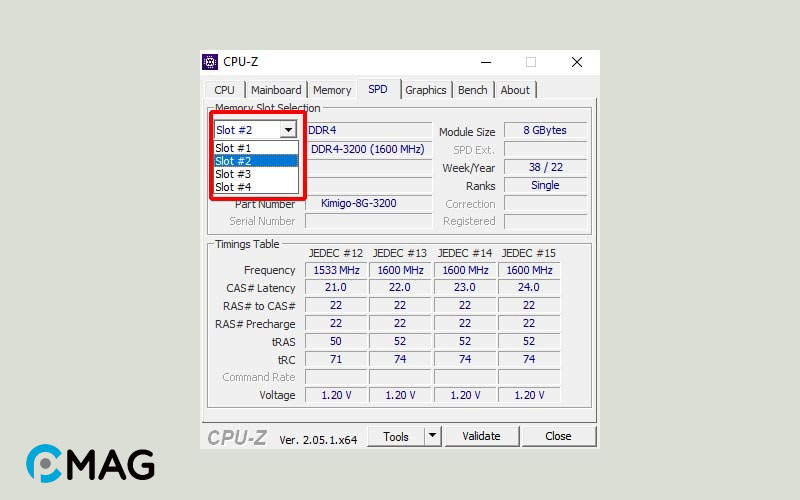
Task: Click the Module Size value 8 GBytes
Action: pyautogui.click(x=545, y=130)
